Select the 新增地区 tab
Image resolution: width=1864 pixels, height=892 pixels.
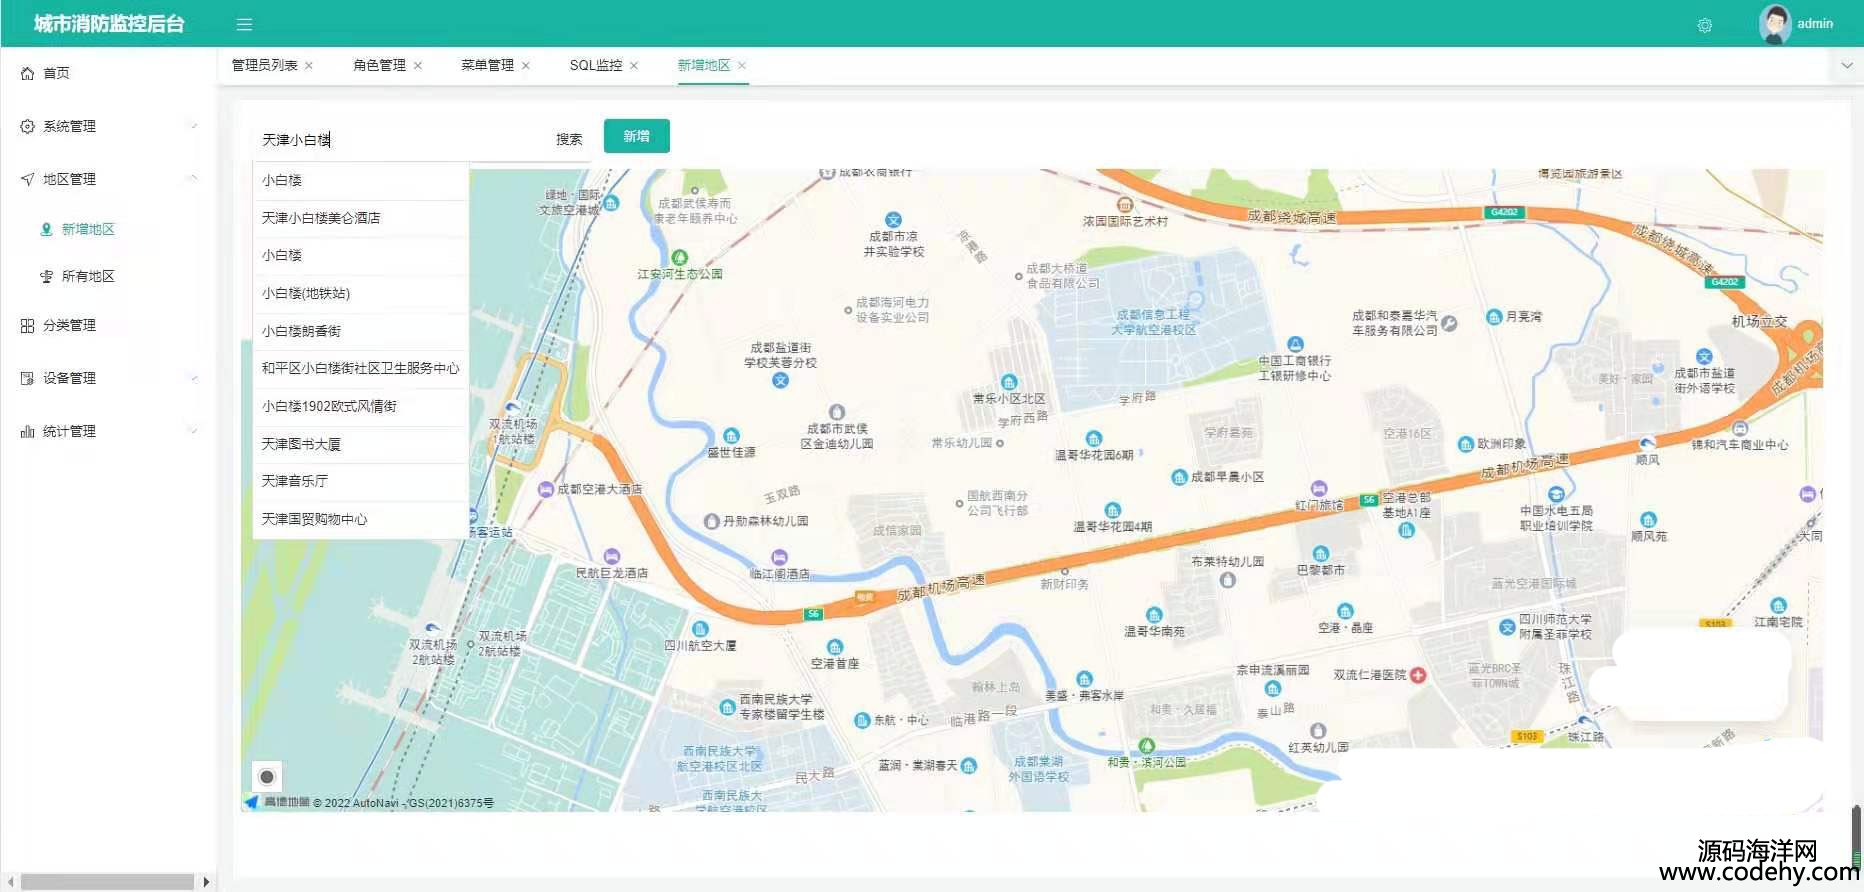click(704, 65)
